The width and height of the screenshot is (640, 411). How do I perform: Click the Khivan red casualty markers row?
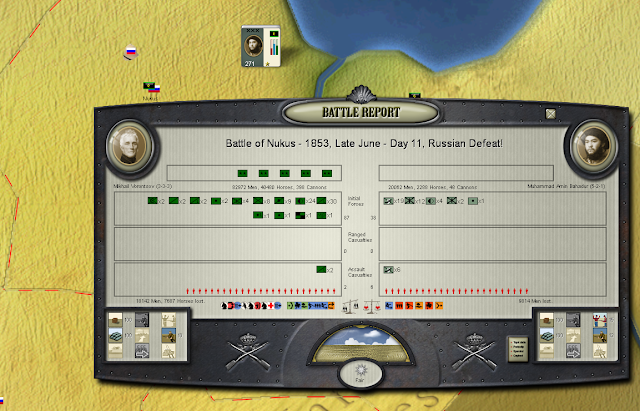tap(457, 291)
